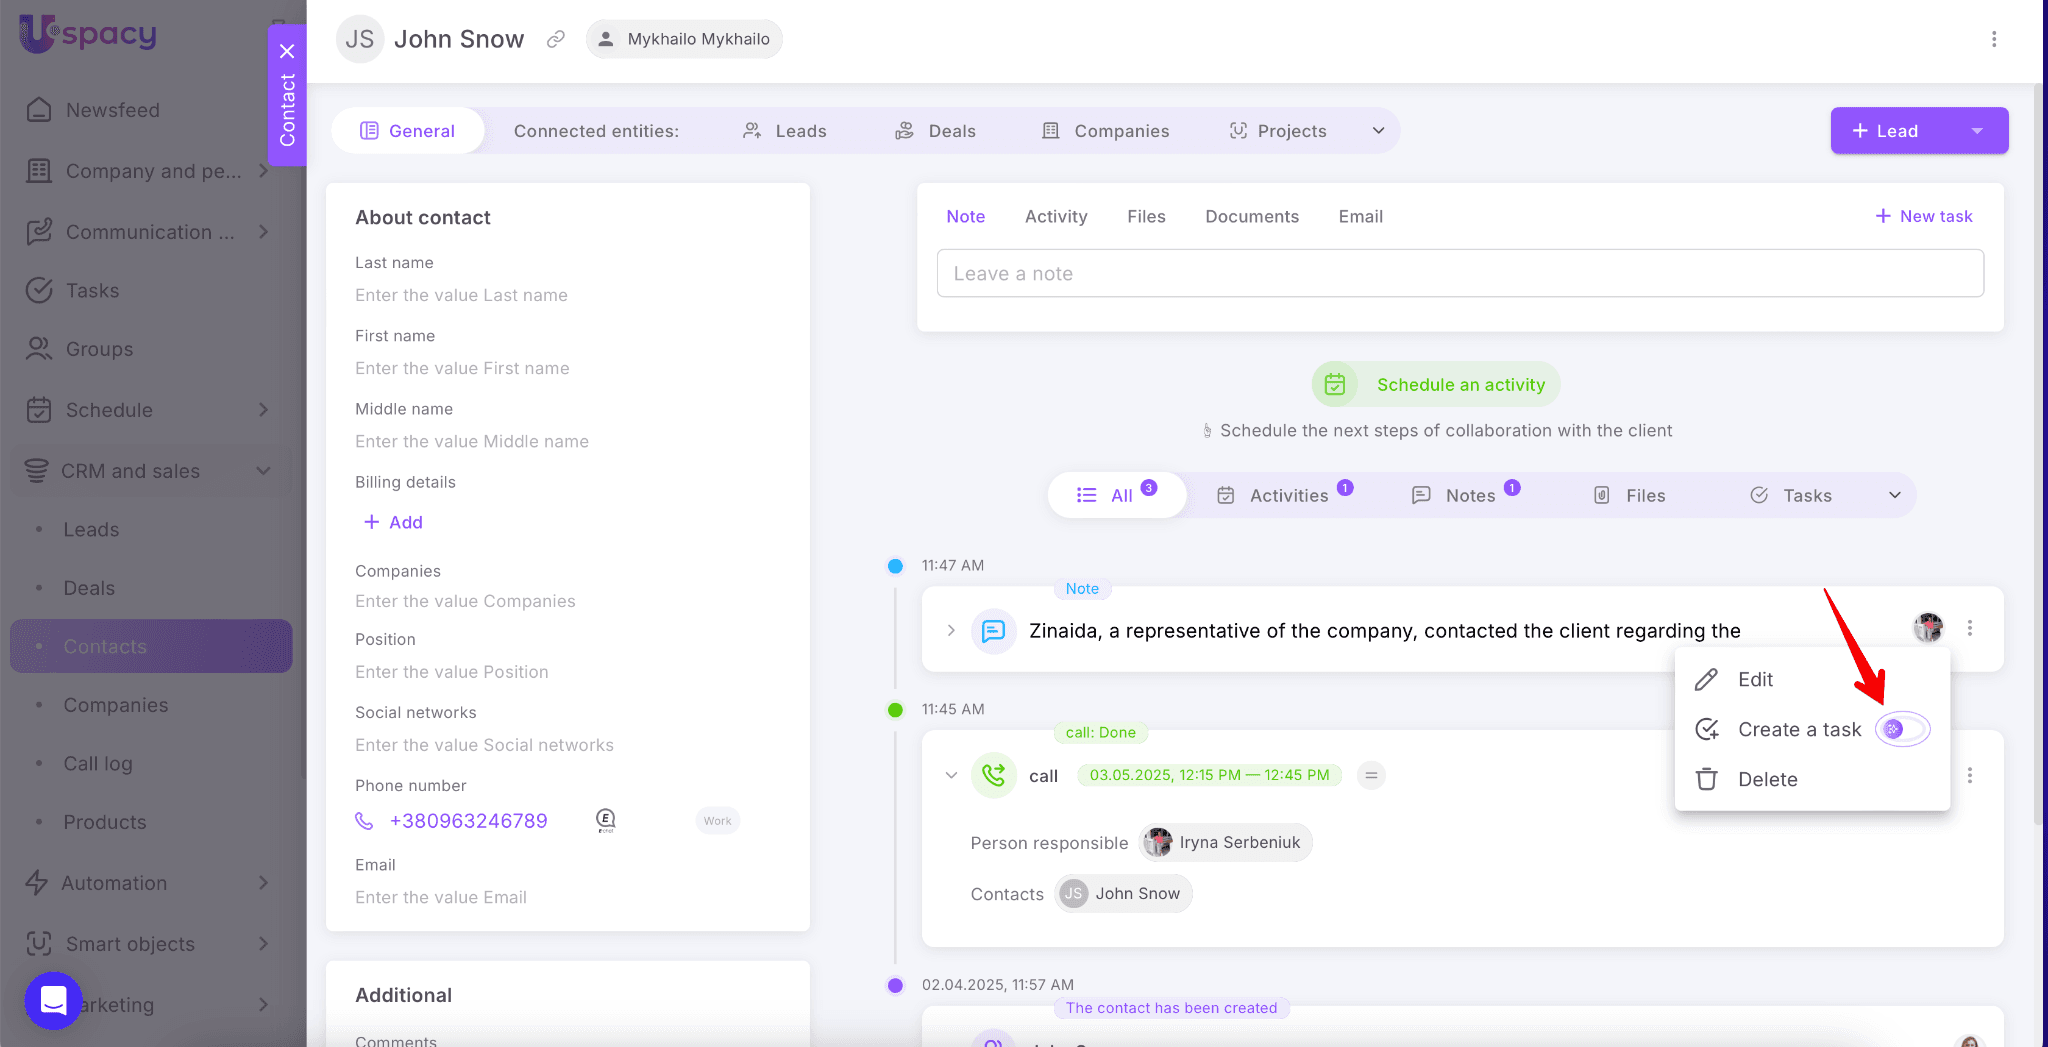Image resolution: width=2048 pixels, height=1047 pixels.
Task: Click the Schedule an activity button
Action: click(x=1436, y=385)
